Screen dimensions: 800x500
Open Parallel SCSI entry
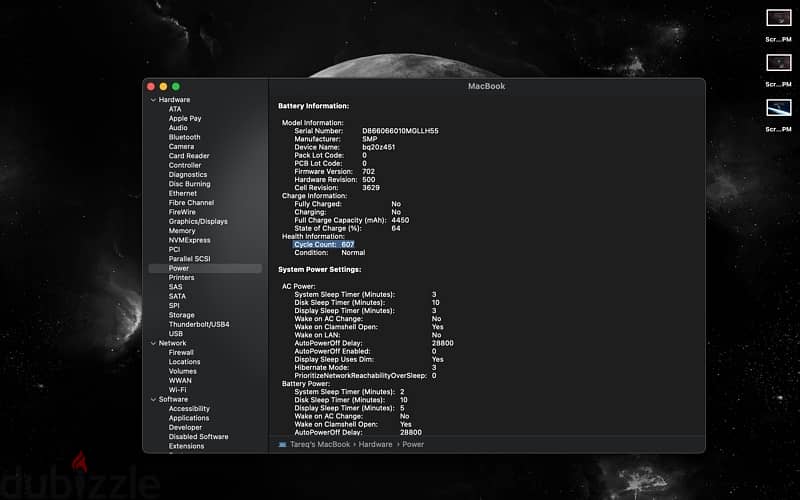(x=189, y=259)
